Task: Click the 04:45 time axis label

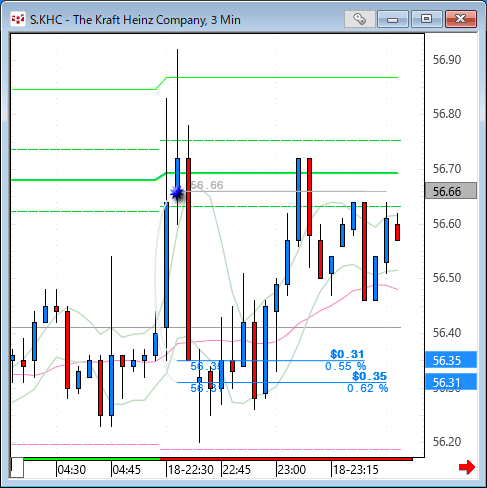Action: coord(127,470)
